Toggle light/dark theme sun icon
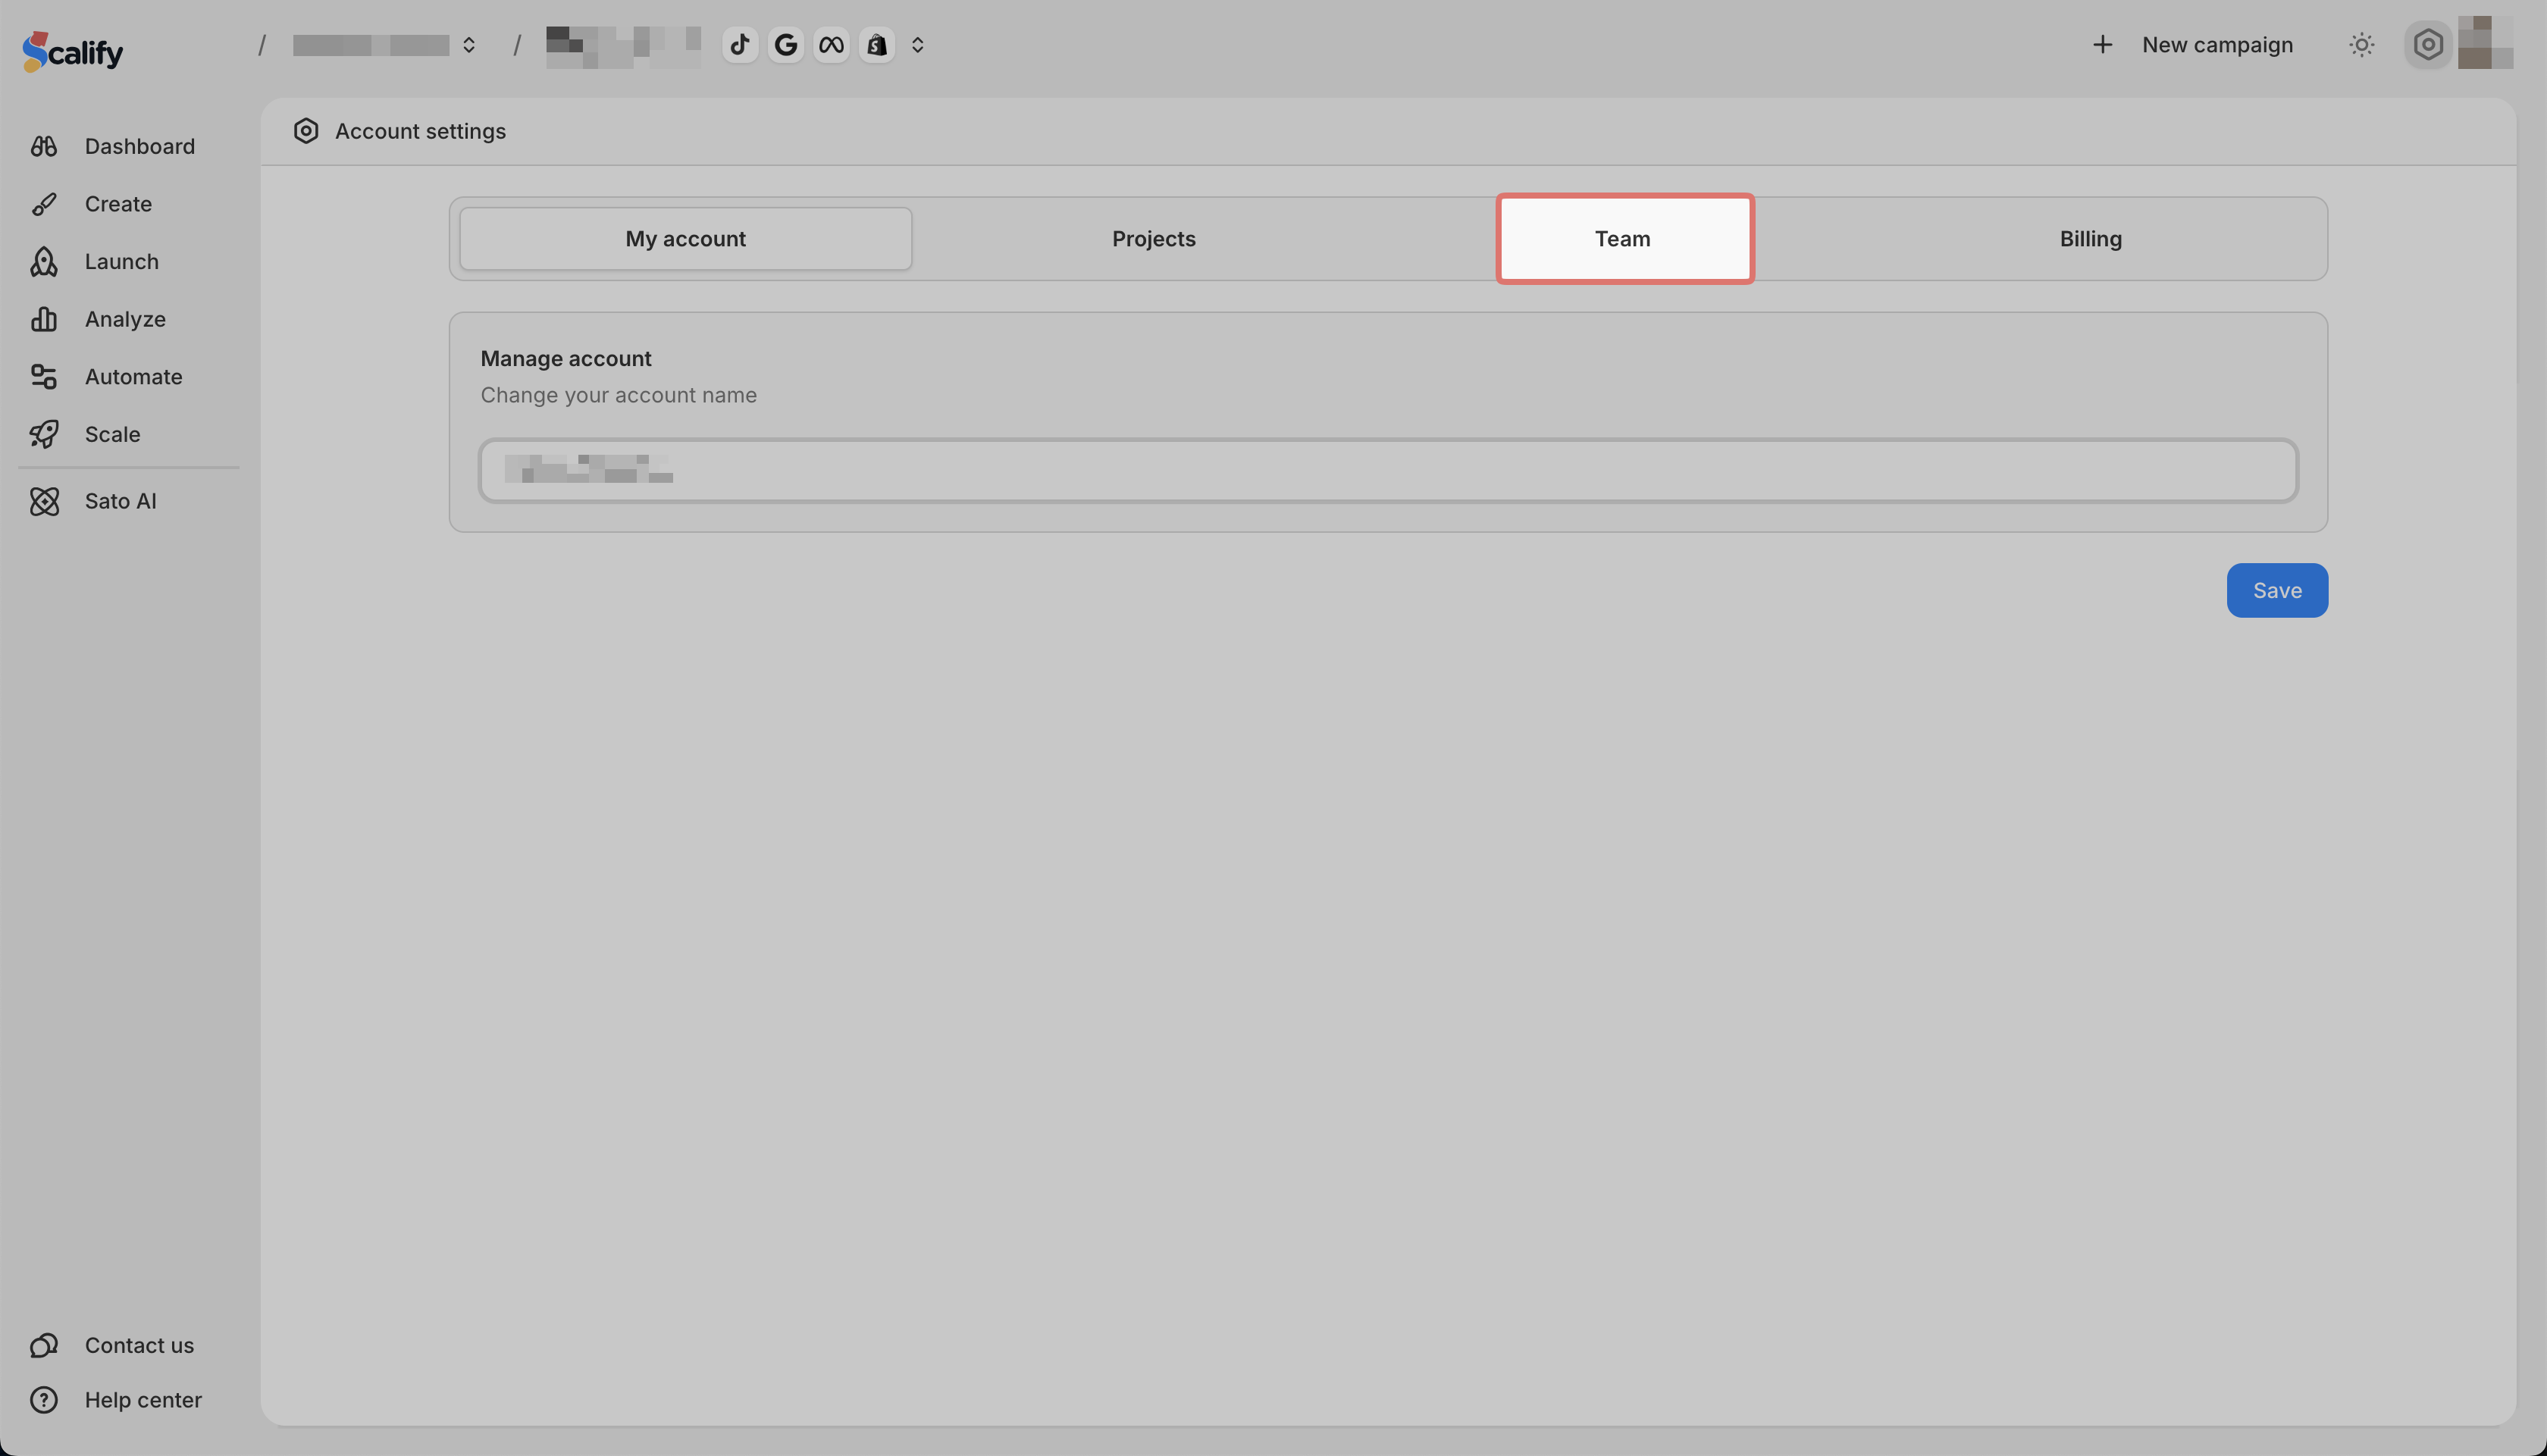This screenshot has height=1456, width=2547. tap(2361, 45)
